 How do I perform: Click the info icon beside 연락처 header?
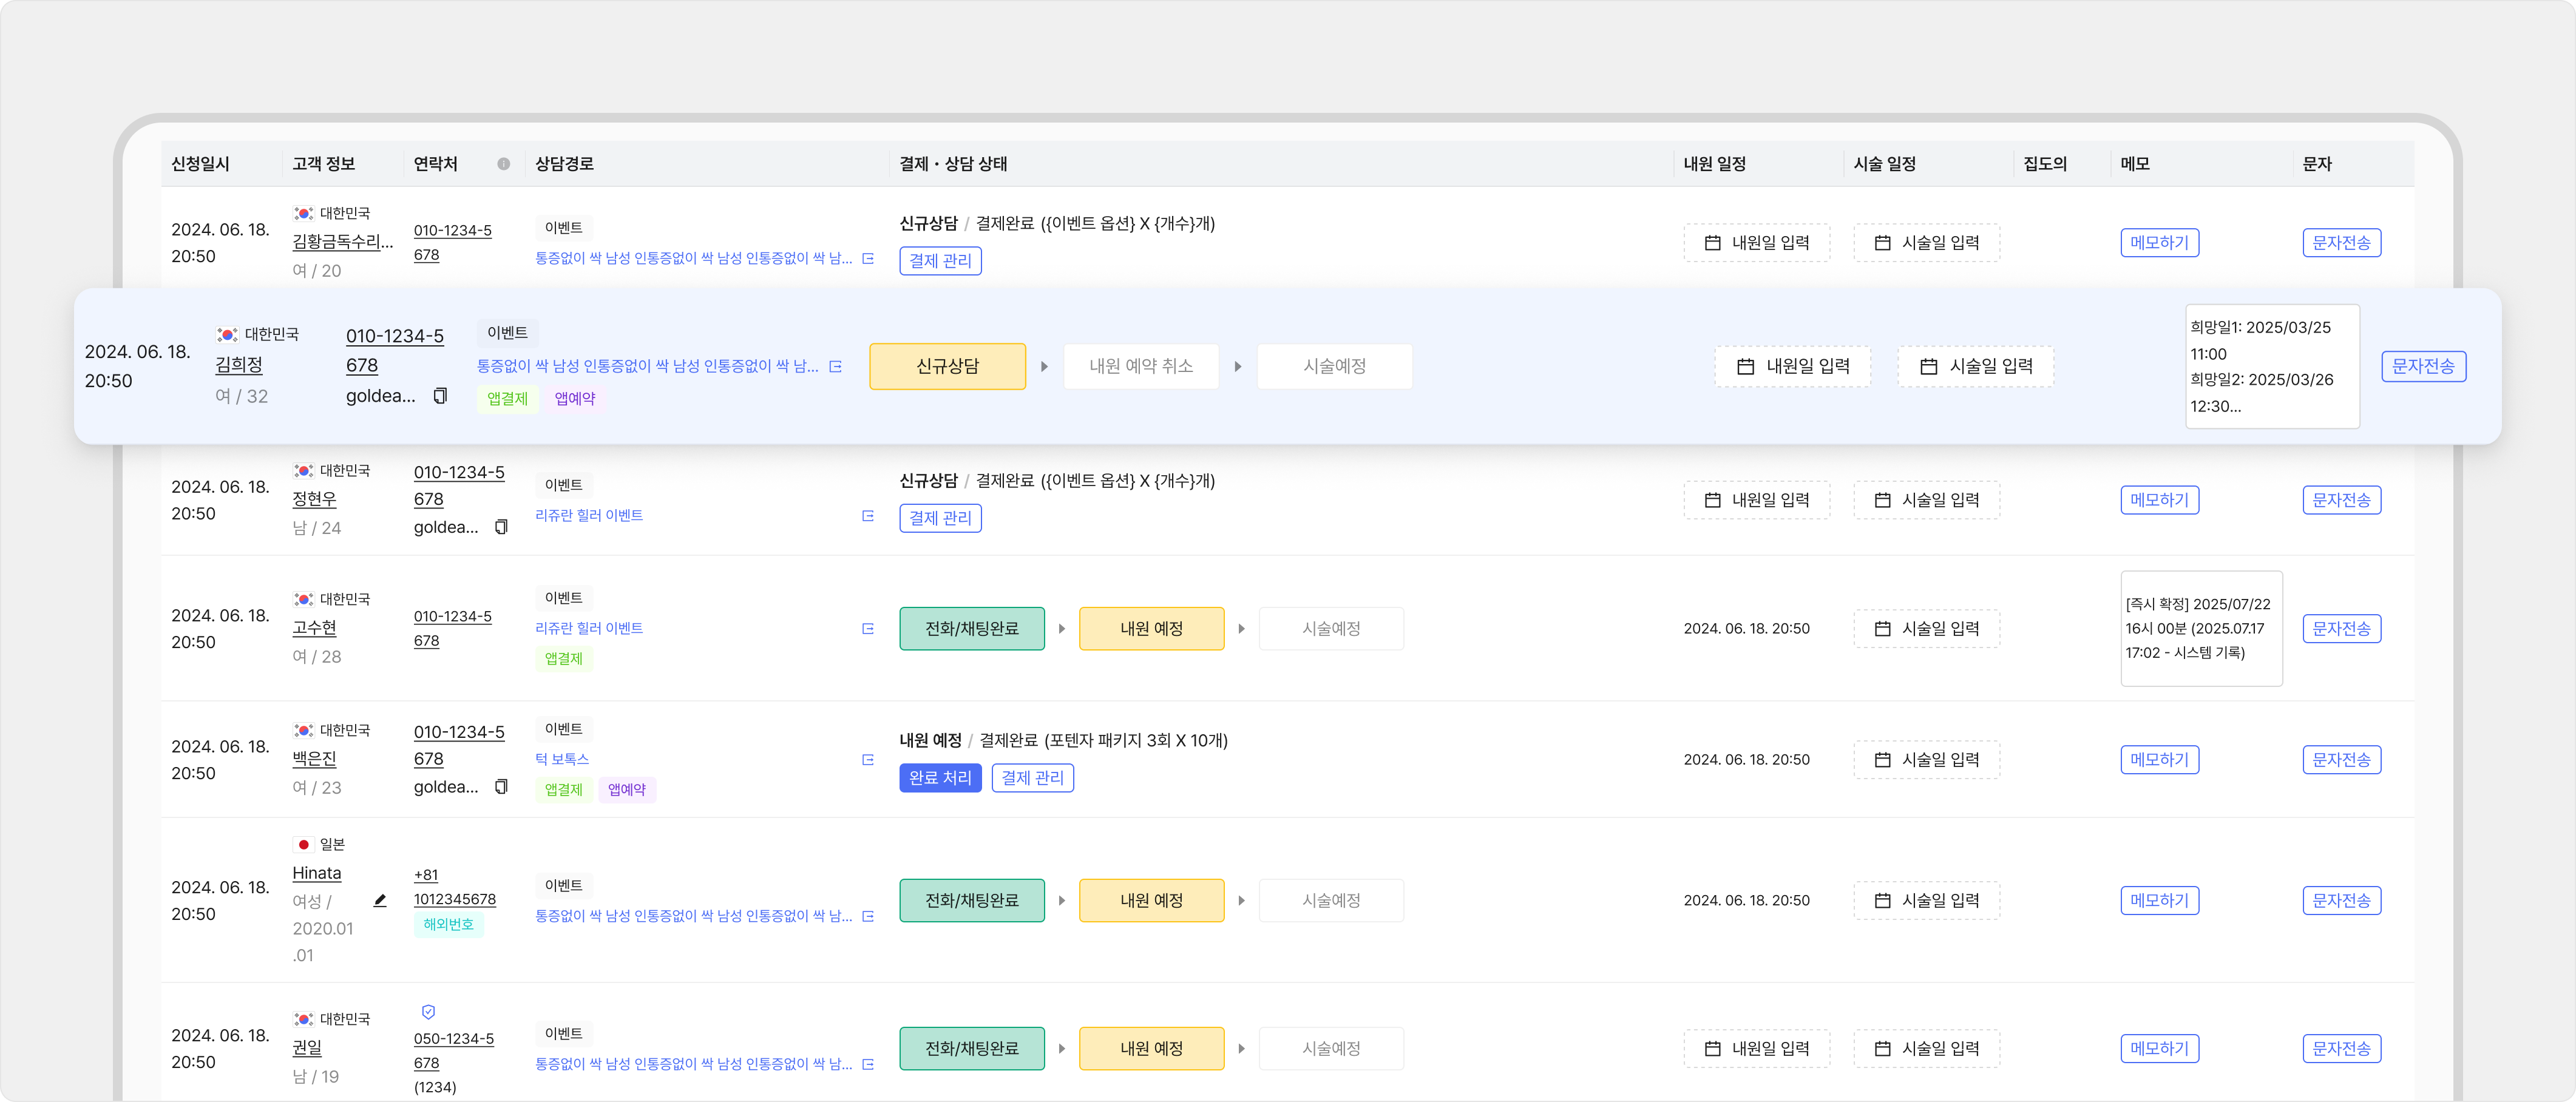[504, 164]
